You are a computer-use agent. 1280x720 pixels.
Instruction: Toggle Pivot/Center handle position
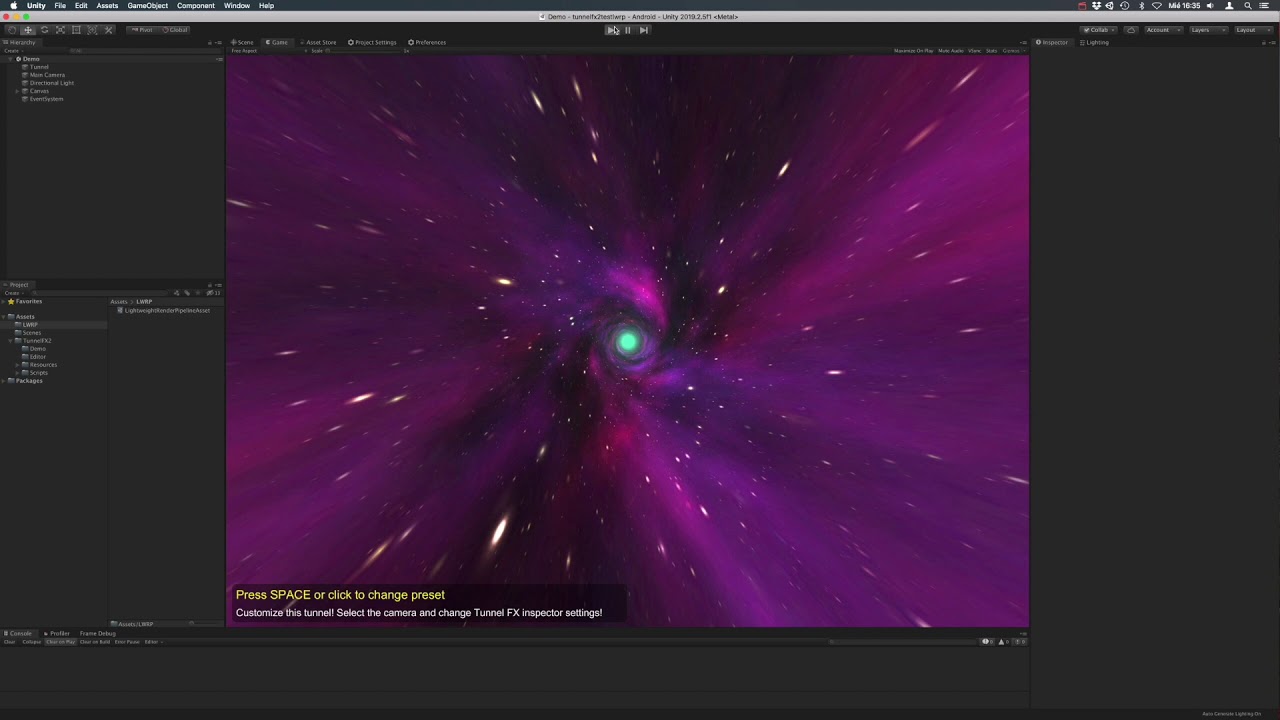(x=142, y=30)
